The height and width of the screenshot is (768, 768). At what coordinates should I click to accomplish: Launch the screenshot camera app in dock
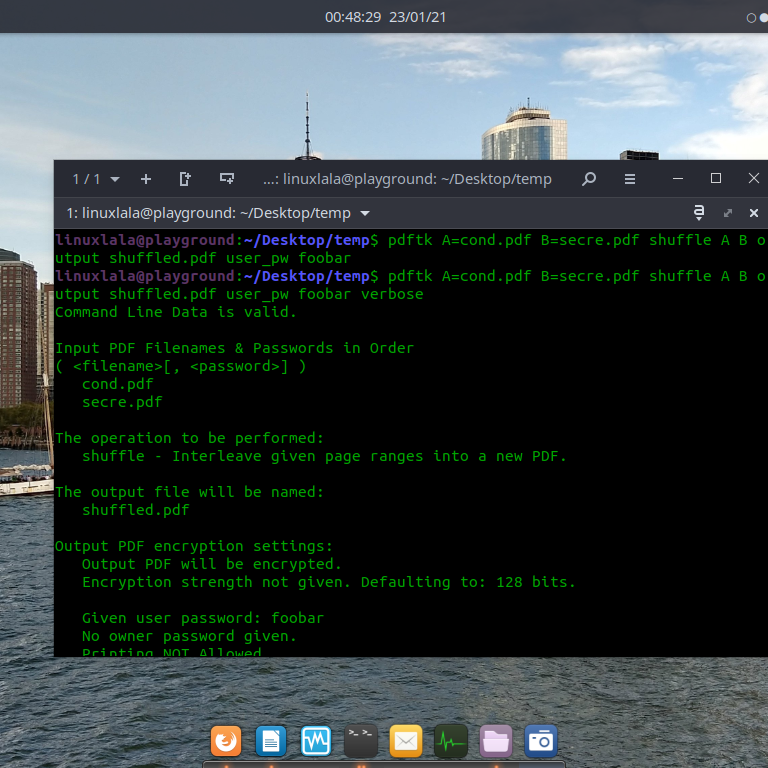click(x=541, y=741)
